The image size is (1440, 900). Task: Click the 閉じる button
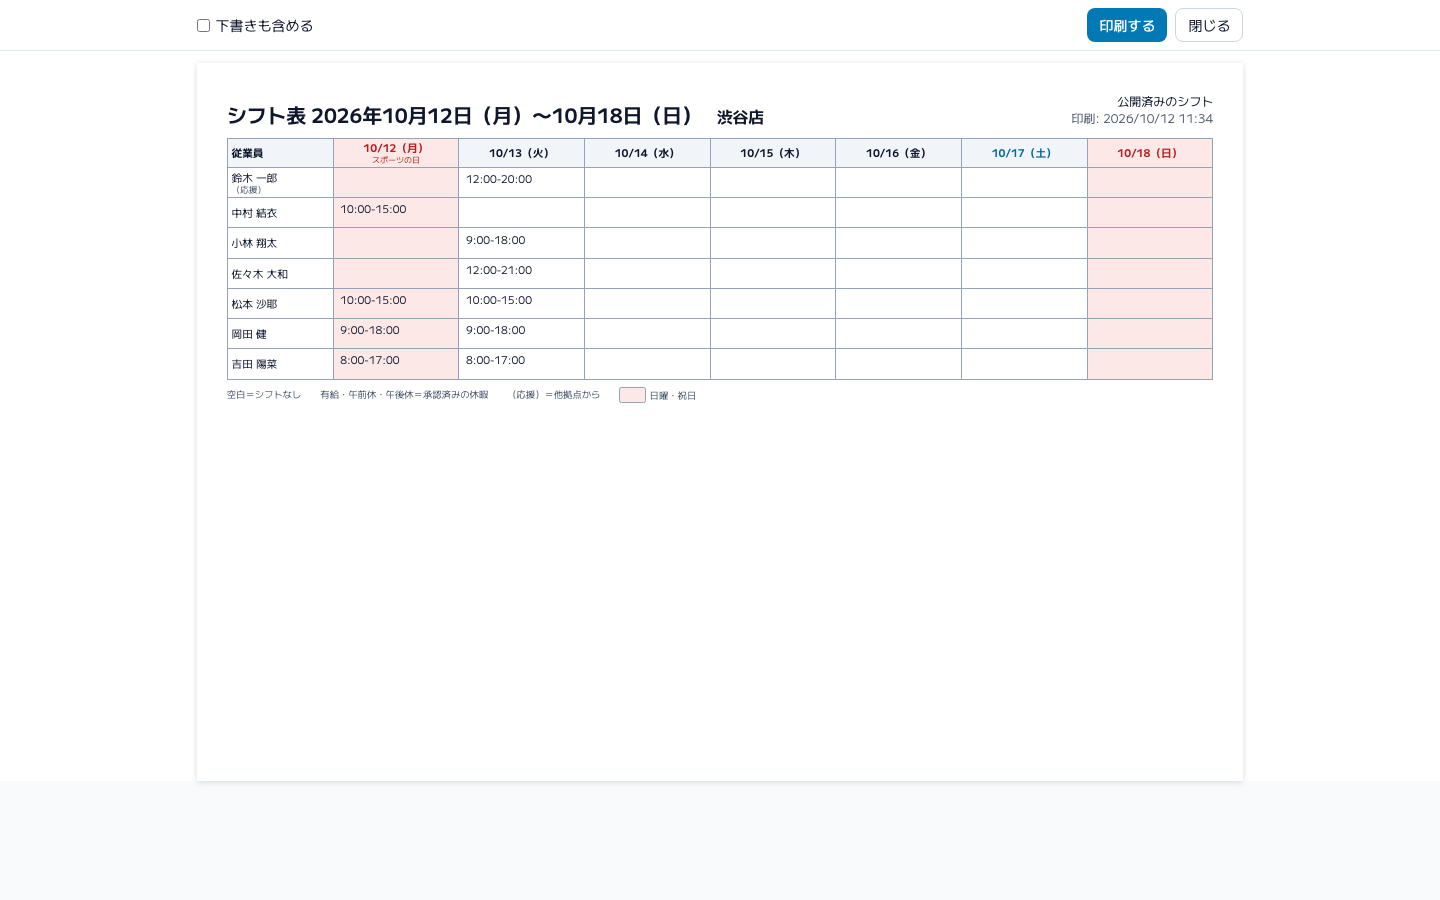pyautogui.click(x=1209, y=25)
